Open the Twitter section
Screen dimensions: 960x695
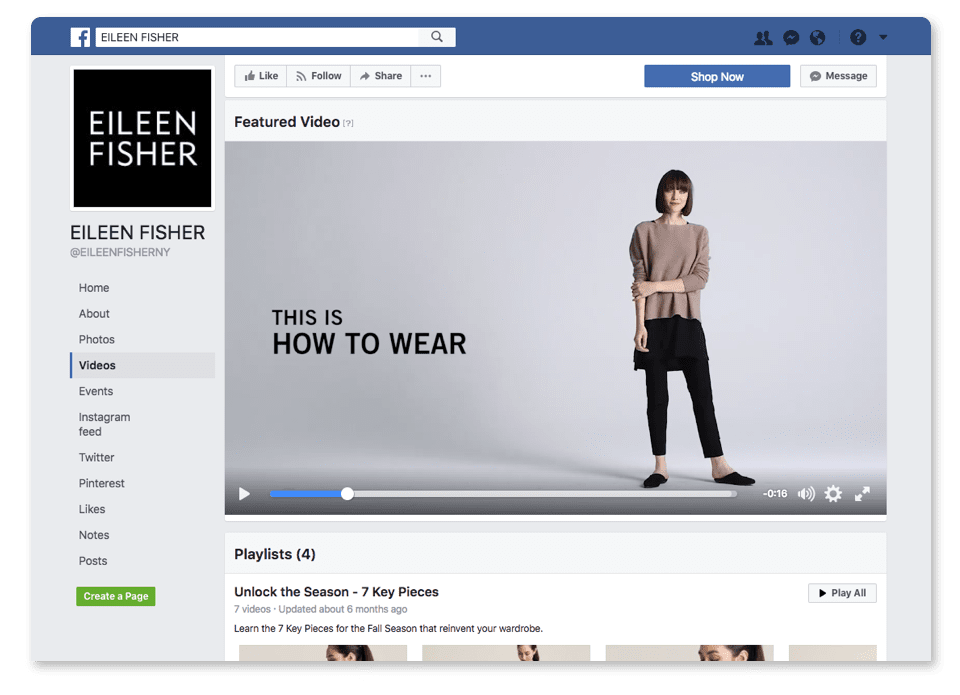coord(96,457)
